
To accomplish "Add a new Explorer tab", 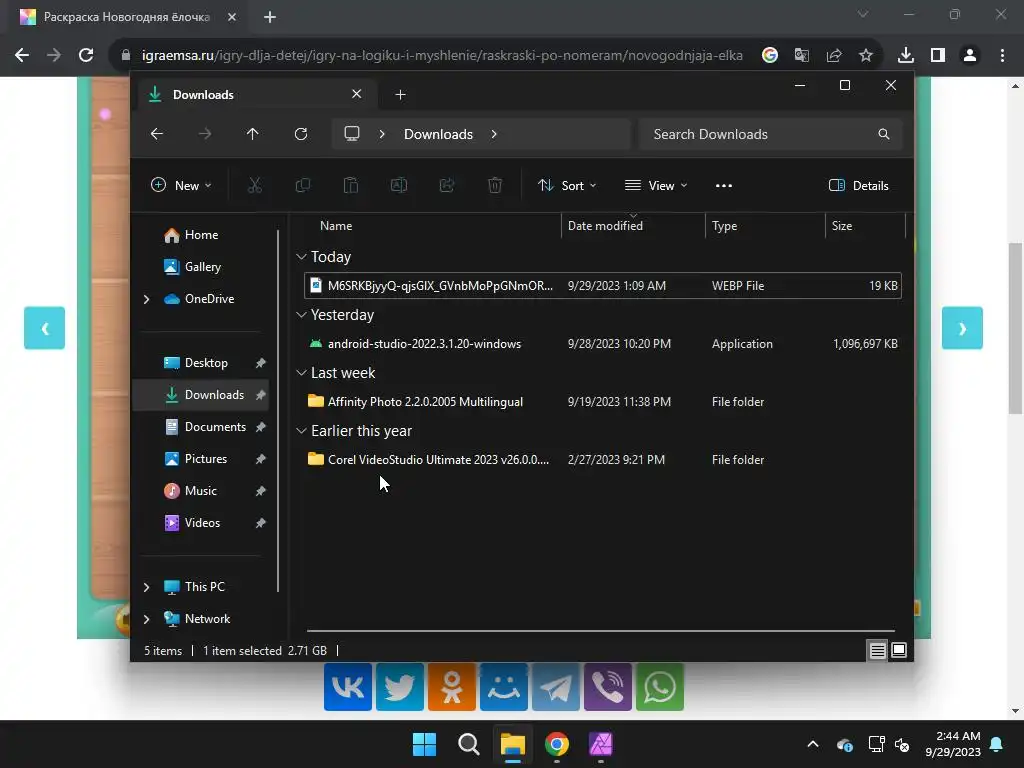I will click(400, 95).
